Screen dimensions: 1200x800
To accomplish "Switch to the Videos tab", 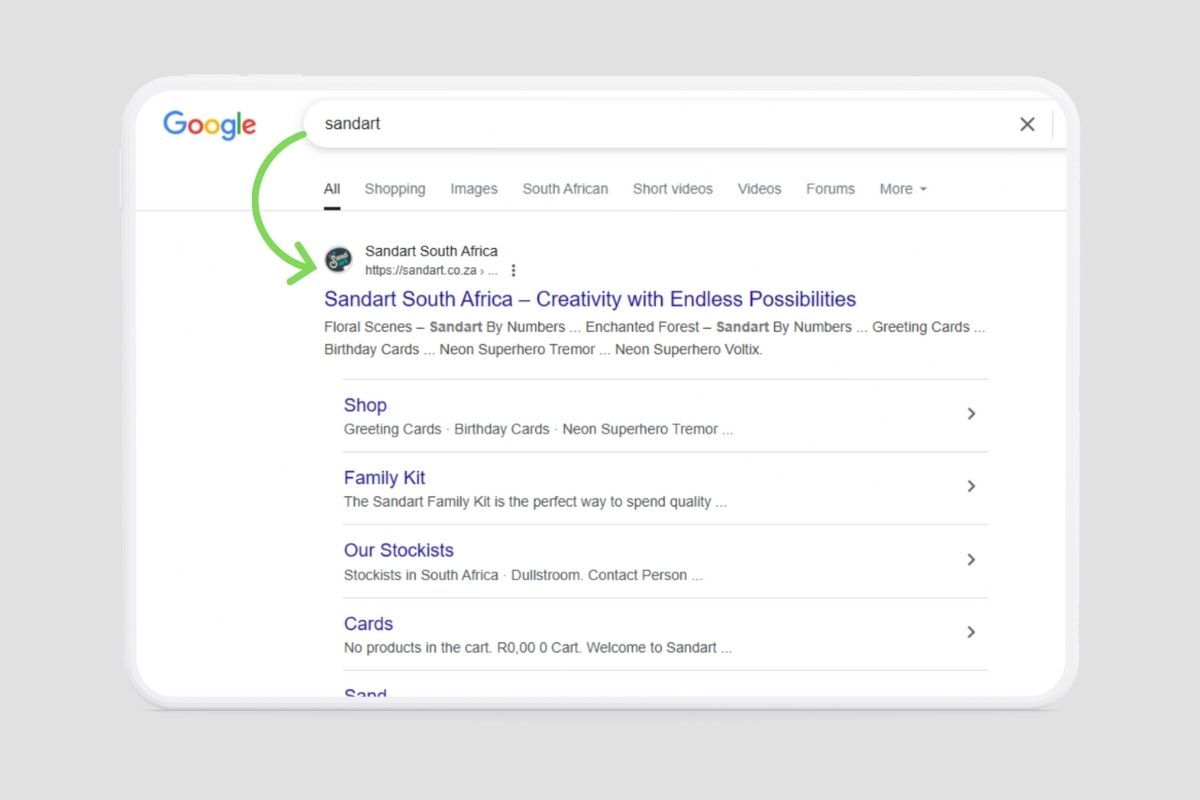I will pos(760,189).
